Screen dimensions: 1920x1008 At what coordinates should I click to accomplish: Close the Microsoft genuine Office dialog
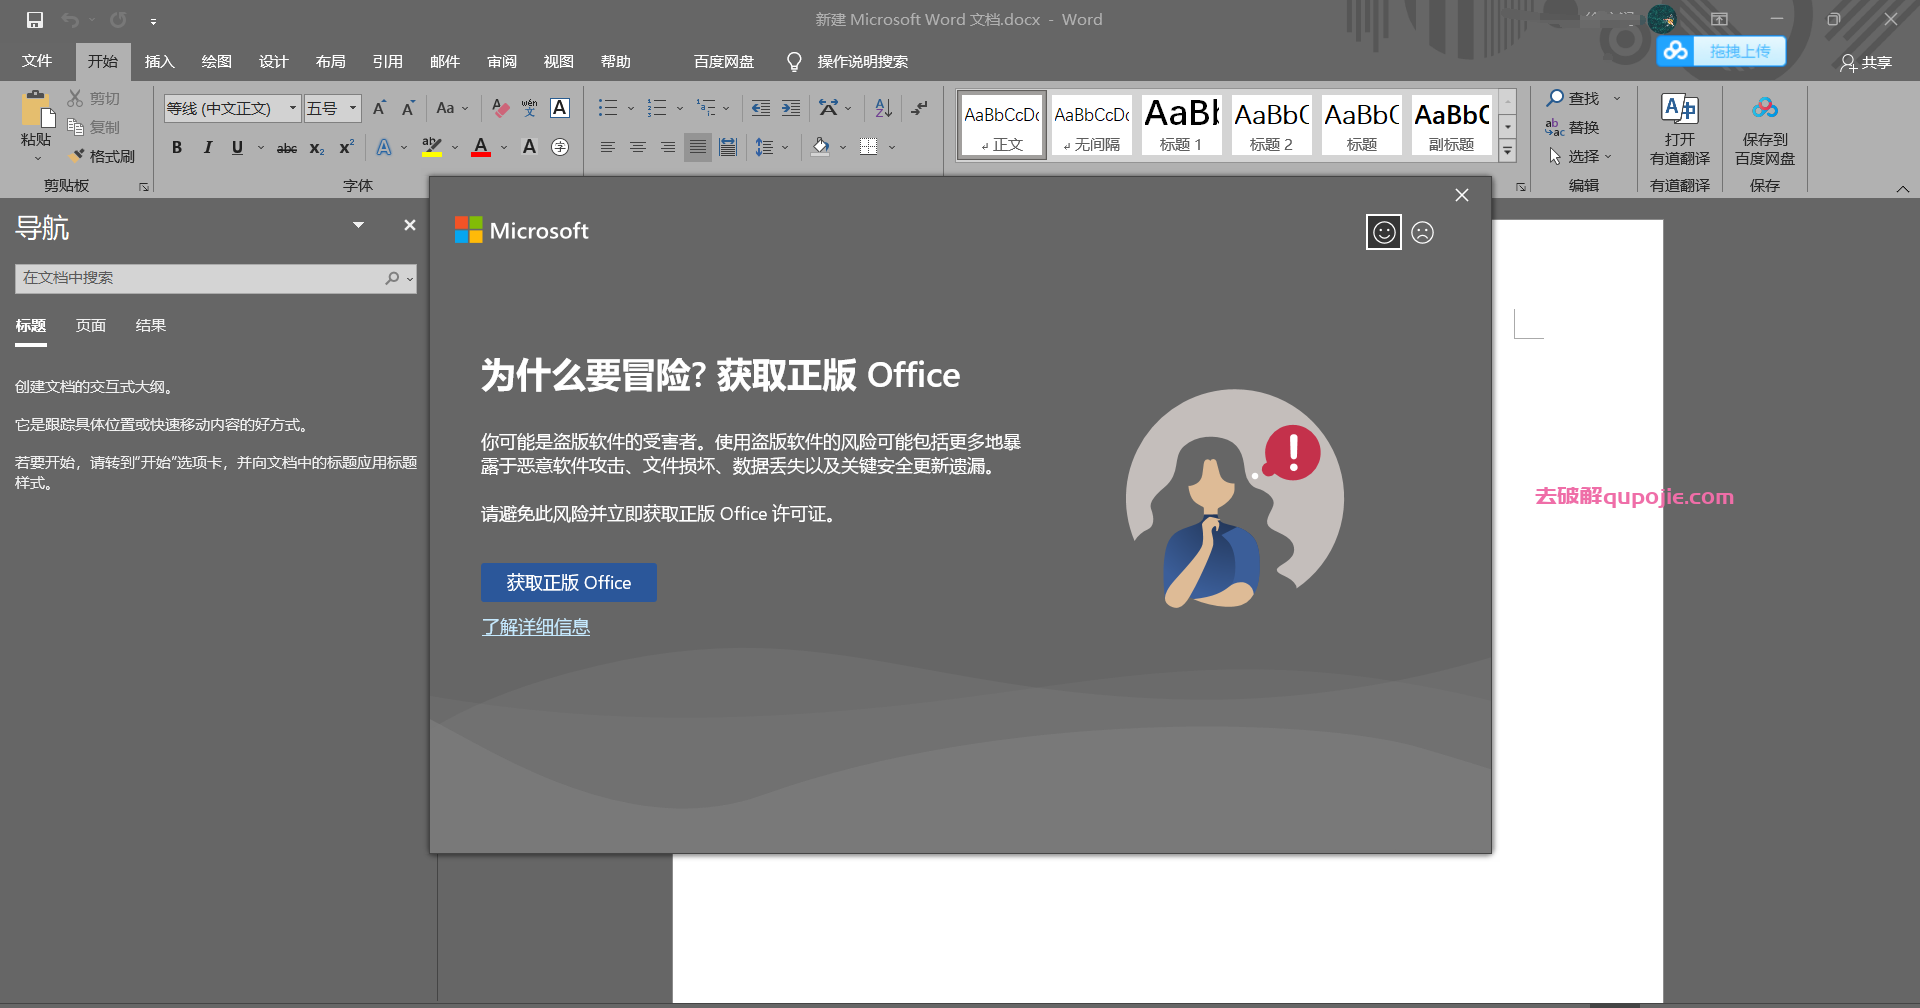coord(1462,195)
